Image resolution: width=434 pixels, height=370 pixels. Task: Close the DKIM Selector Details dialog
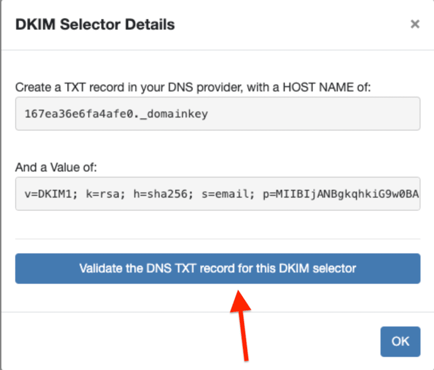pyautogui.click(x=415, y=24)
